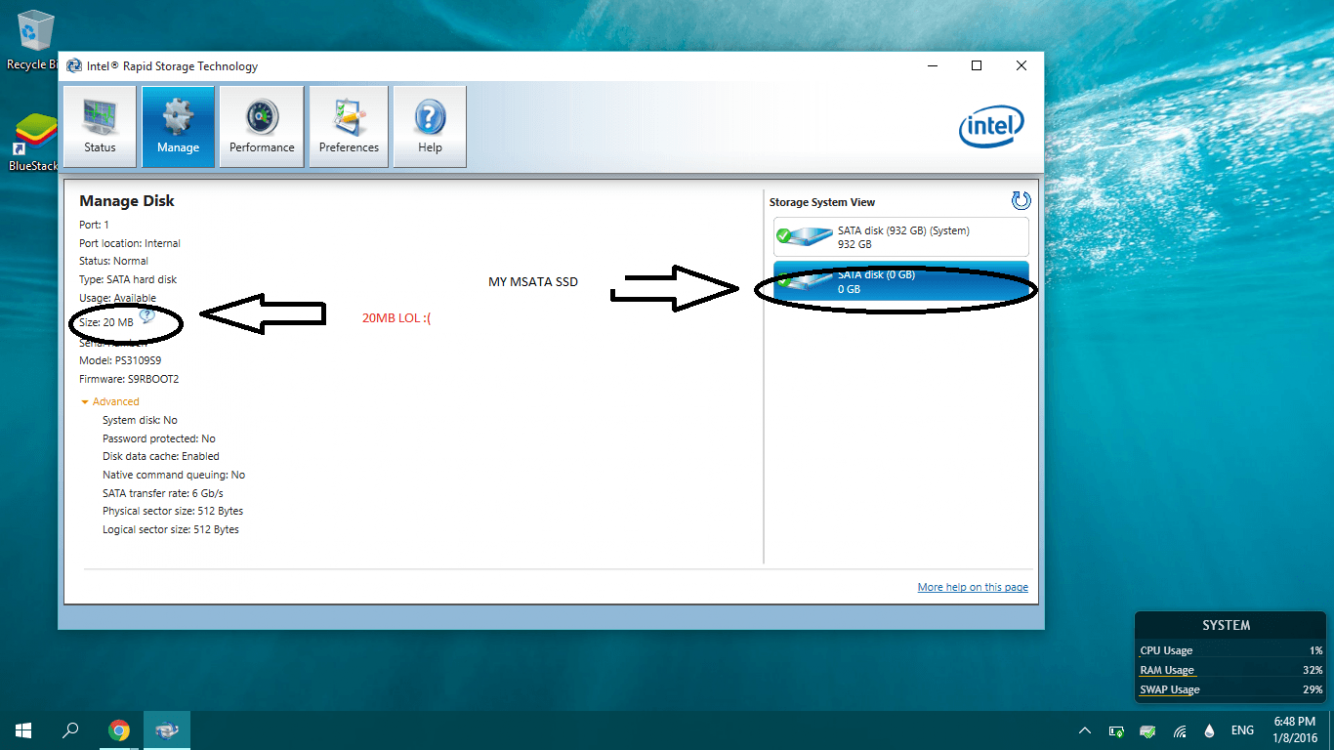Click the Manage Disk heading
Image resolution: width=1334 pixels, height=750 pixels.
tap(127, 201)
